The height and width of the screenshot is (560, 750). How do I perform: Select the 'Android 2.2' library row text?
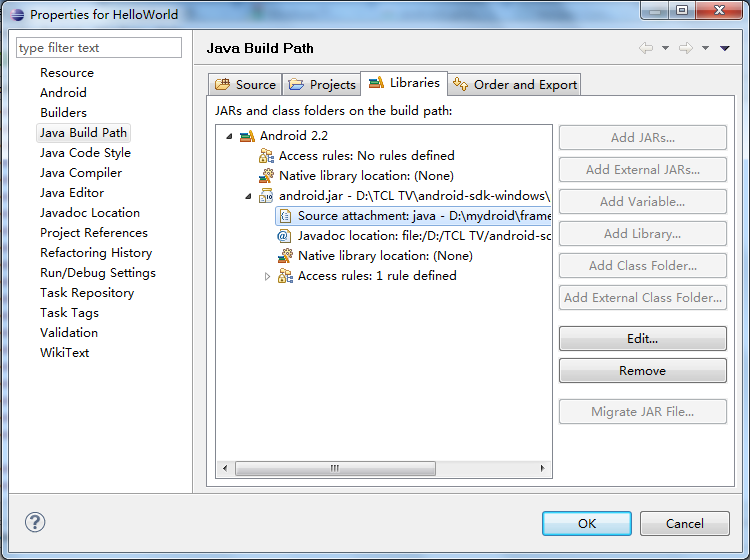point(294,136)
